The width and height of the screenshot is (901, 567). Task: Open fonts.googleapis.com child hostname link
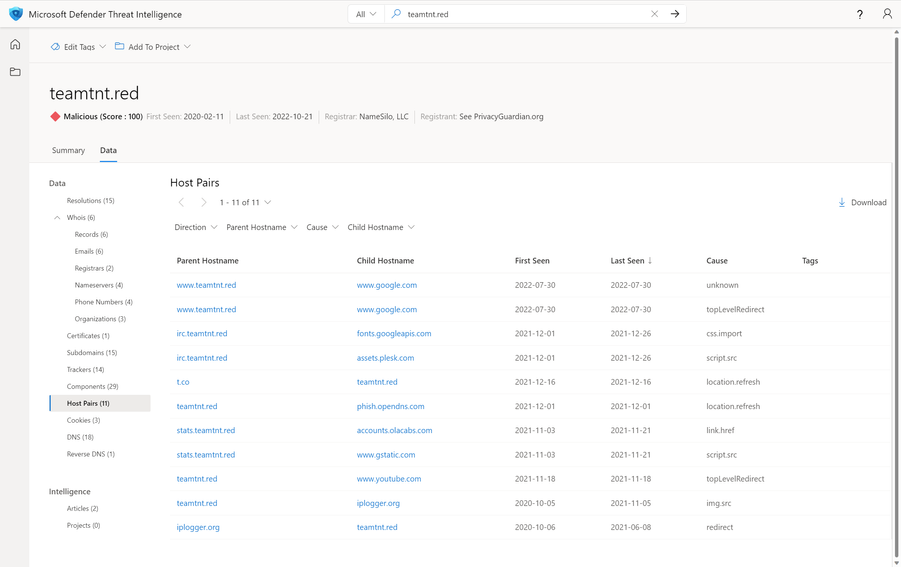point(394,333)
